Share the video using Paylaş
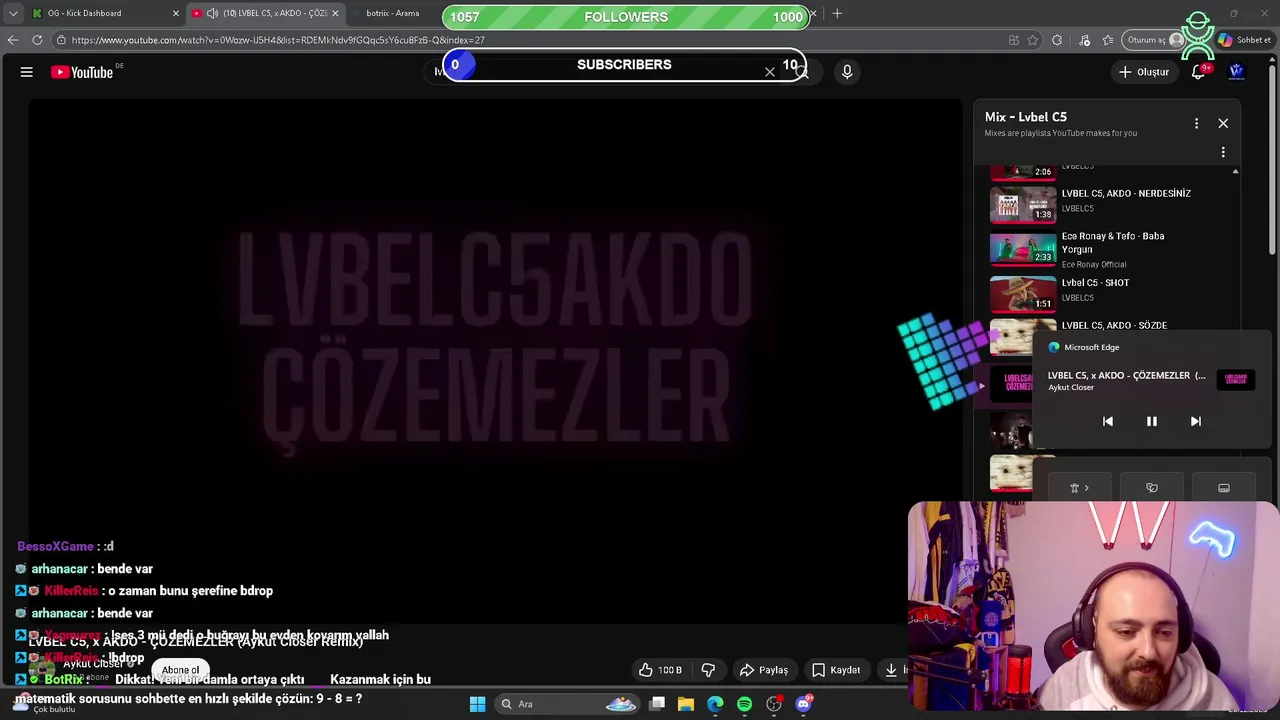 point(764,670)
